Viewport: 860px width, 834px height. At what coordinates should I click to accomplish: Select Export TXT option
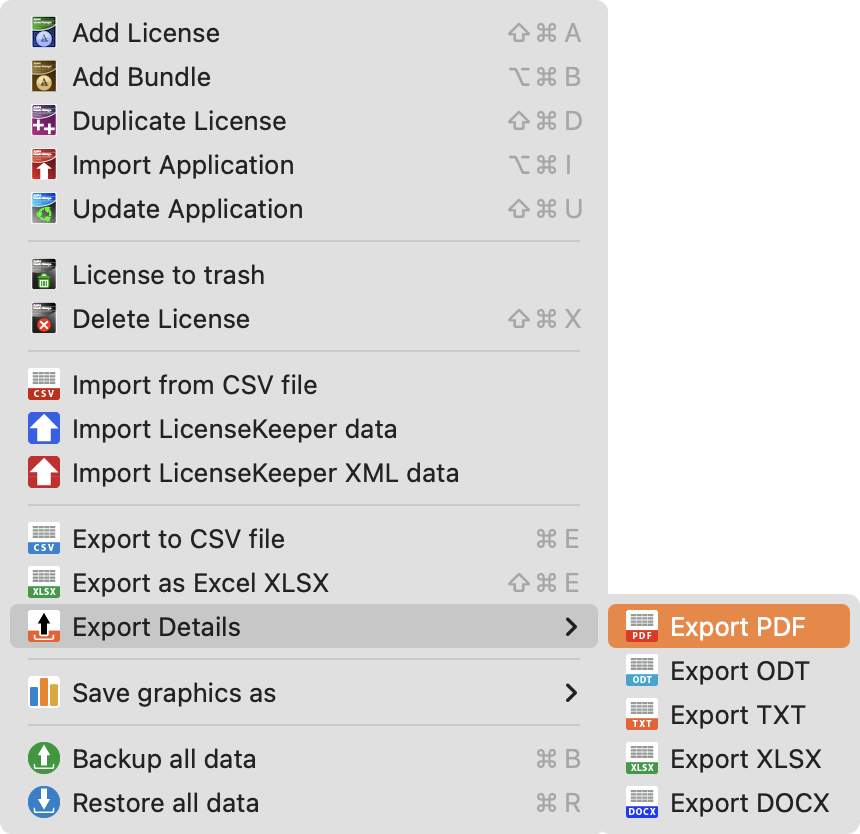pyautogui.click(x=737, y=715)
